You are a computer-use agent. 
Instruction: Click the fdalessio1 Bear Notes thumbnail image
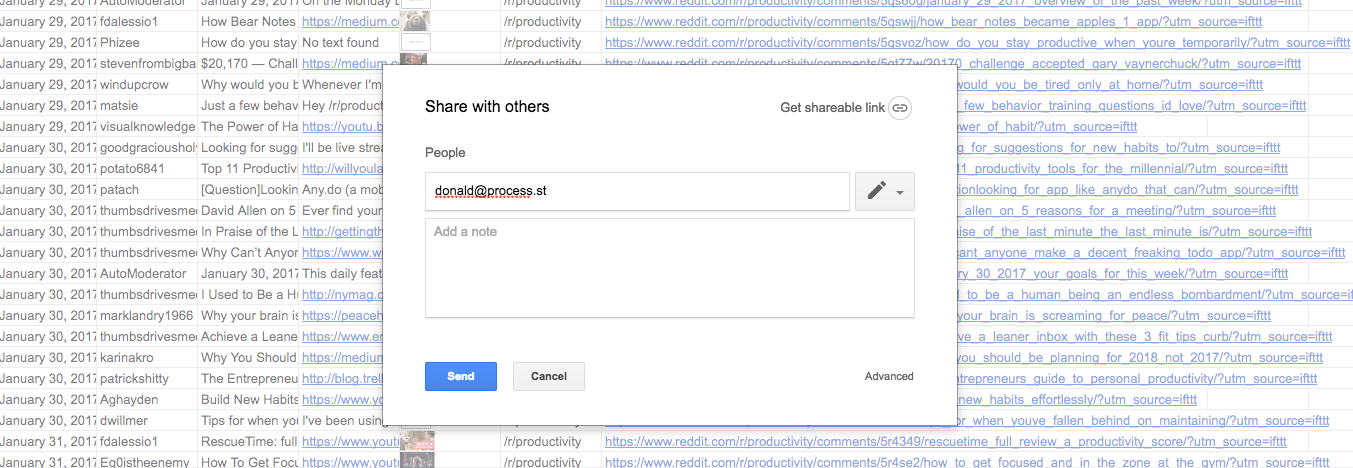[414, 22]
